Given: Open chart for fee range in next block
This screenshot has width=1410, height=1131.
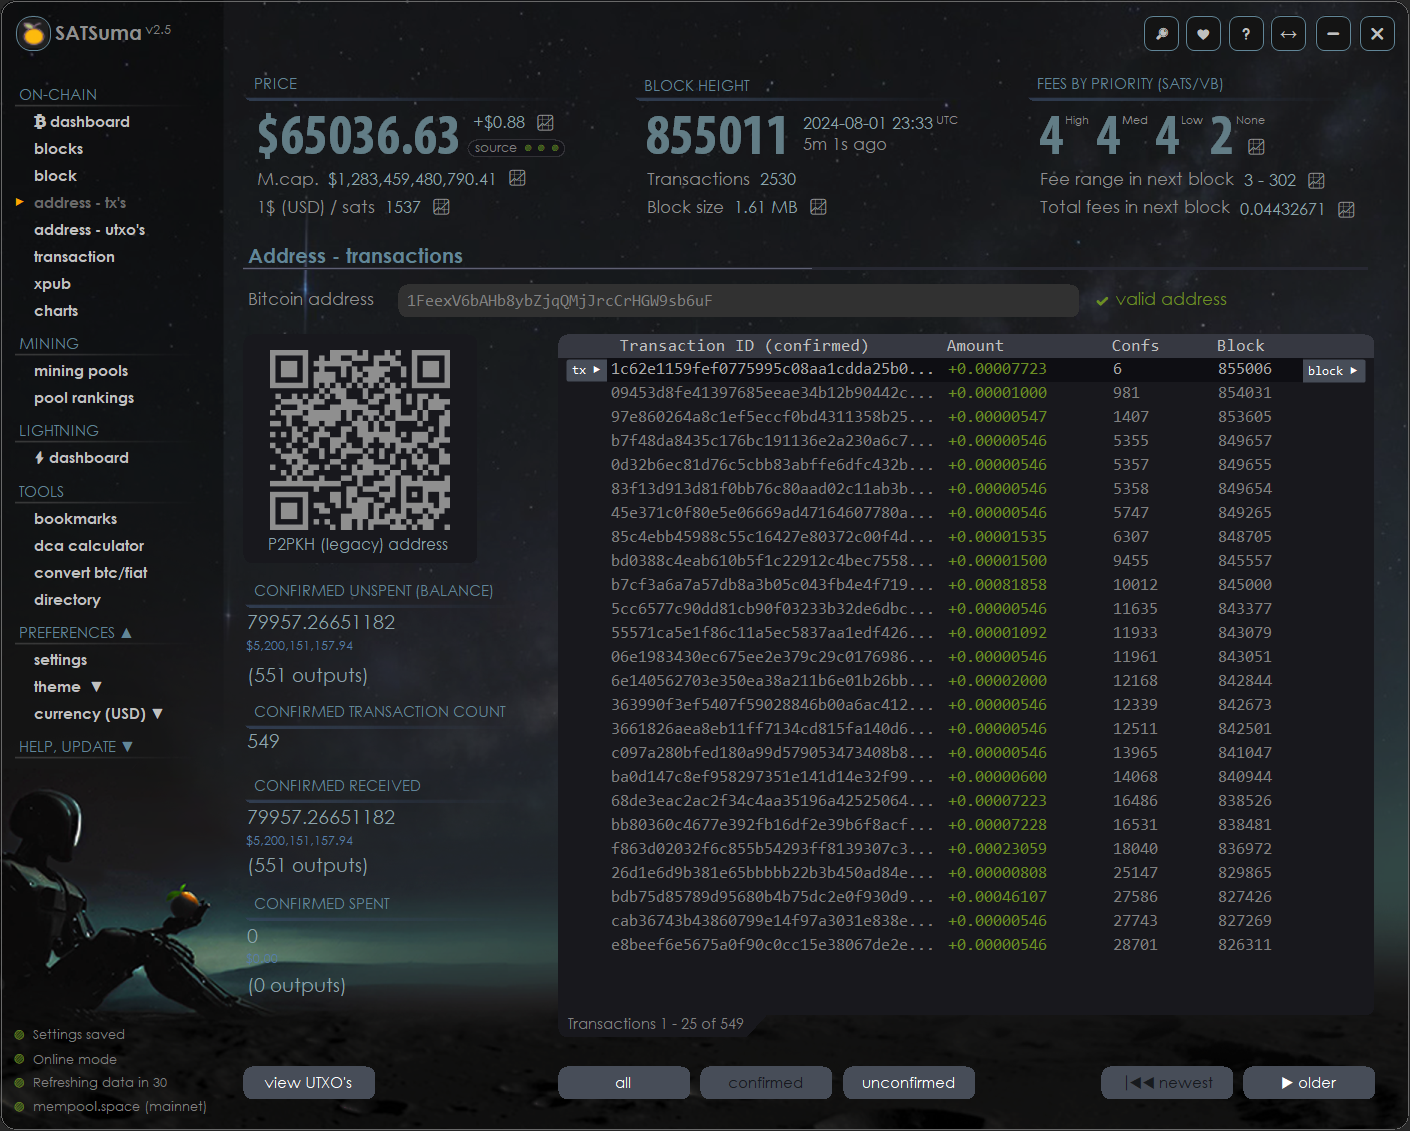Looking at the screenshot, I should tap(1316, 180).
